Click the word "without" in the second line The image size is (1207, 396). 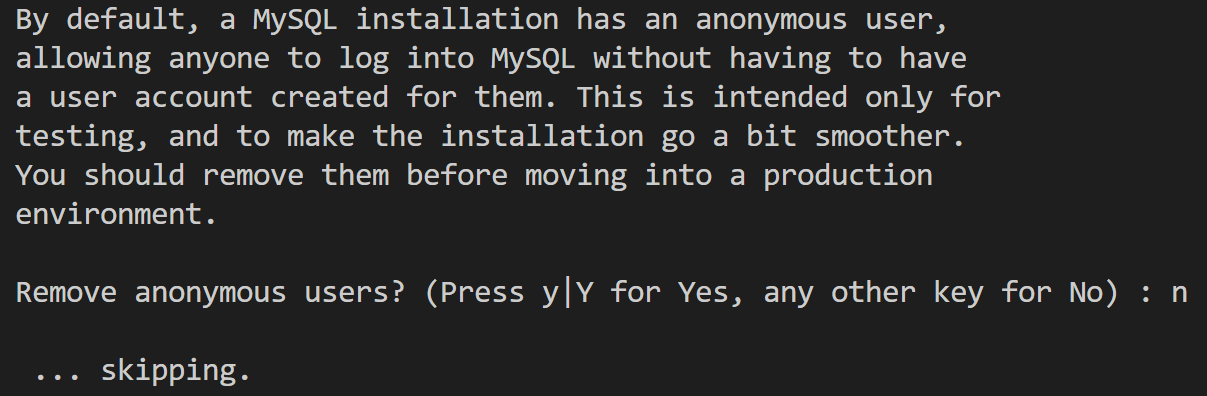tap(651, 59)
